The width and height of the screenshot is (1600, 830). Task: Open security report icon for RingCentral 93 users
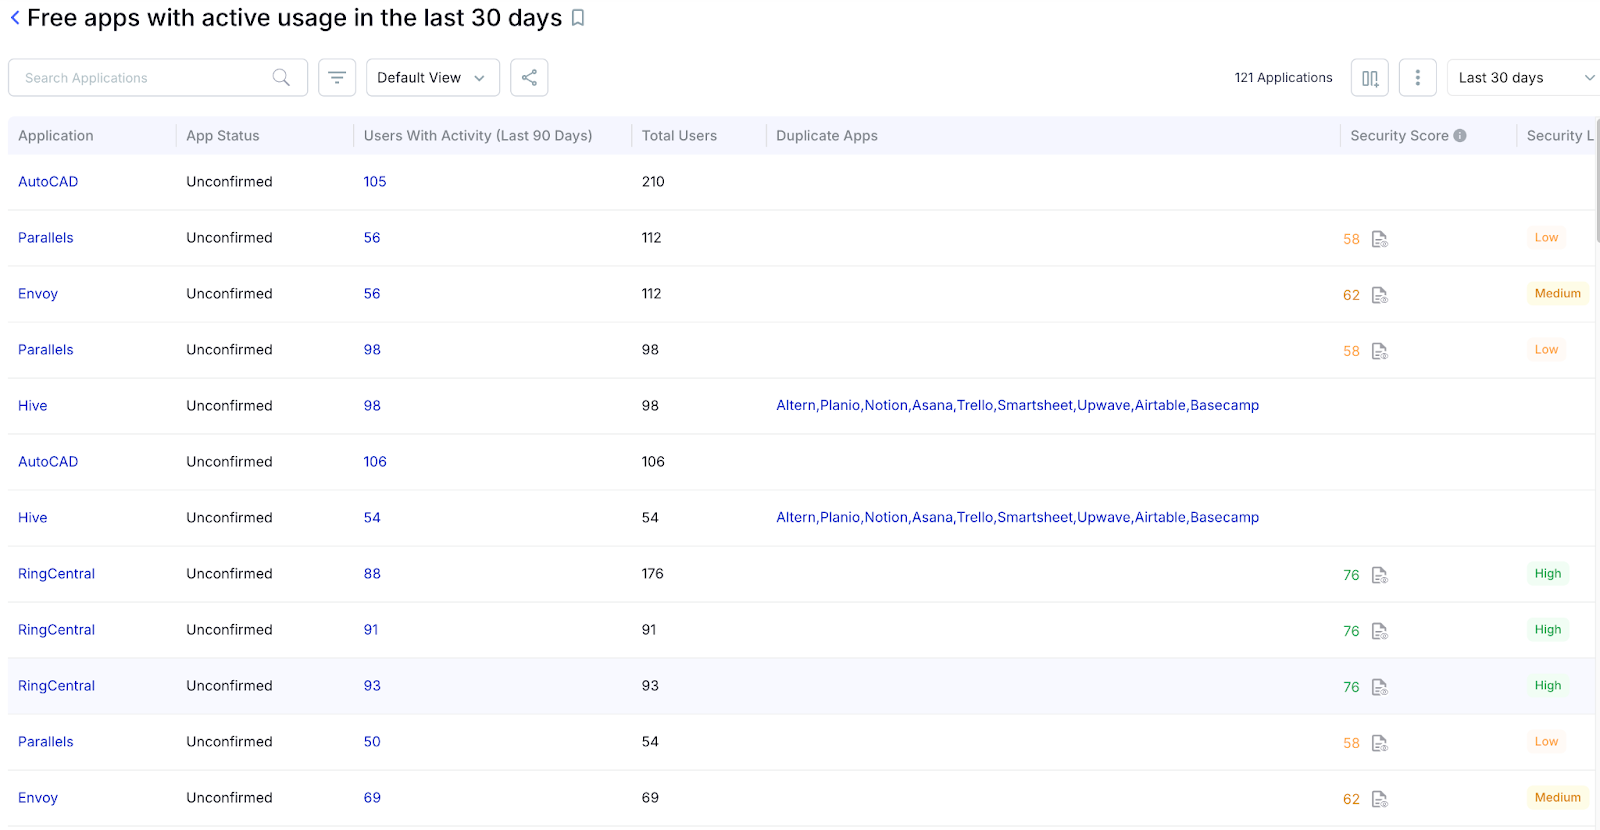pyautogui.click(x=1380, y=687)
